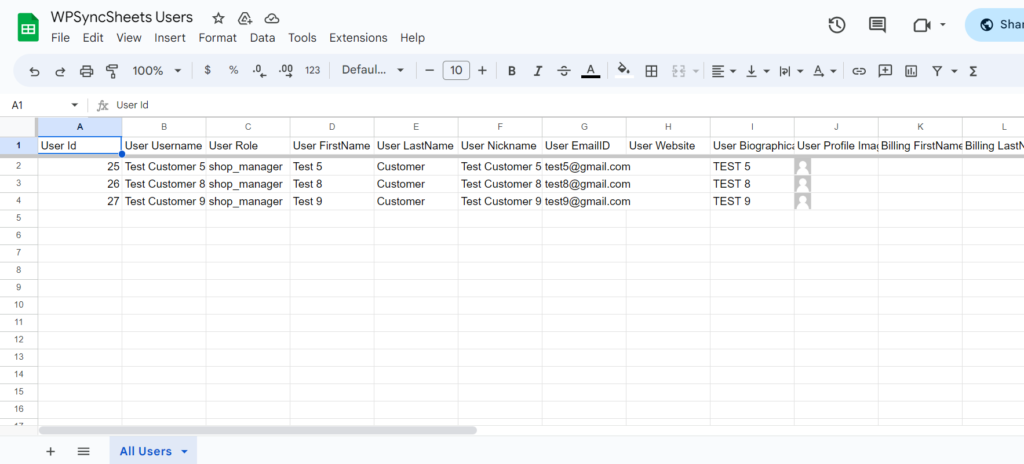The width and height of the screenshot is (1024, 464).
Task: Click the Redo arrow icon
Action: tap(60, 71)
